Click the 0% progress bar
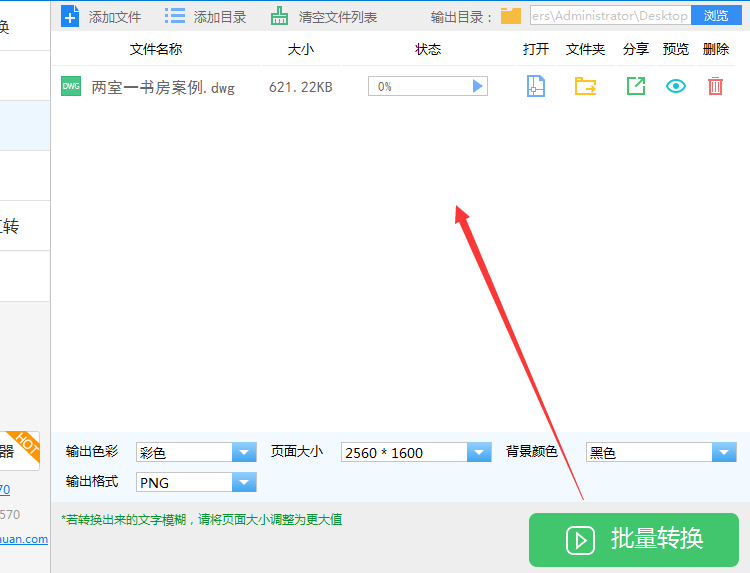This screenshot has width=750, height=573. coord(428,86)
